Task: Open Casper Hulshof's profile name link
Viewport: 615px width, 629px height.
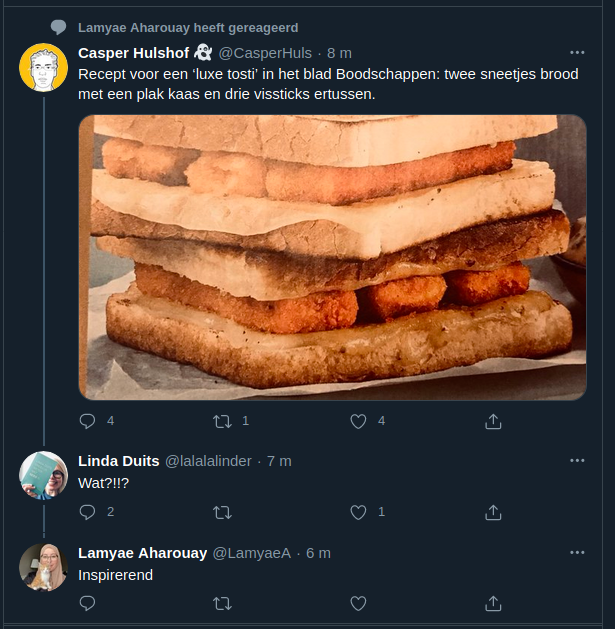Action: point(134,53)
